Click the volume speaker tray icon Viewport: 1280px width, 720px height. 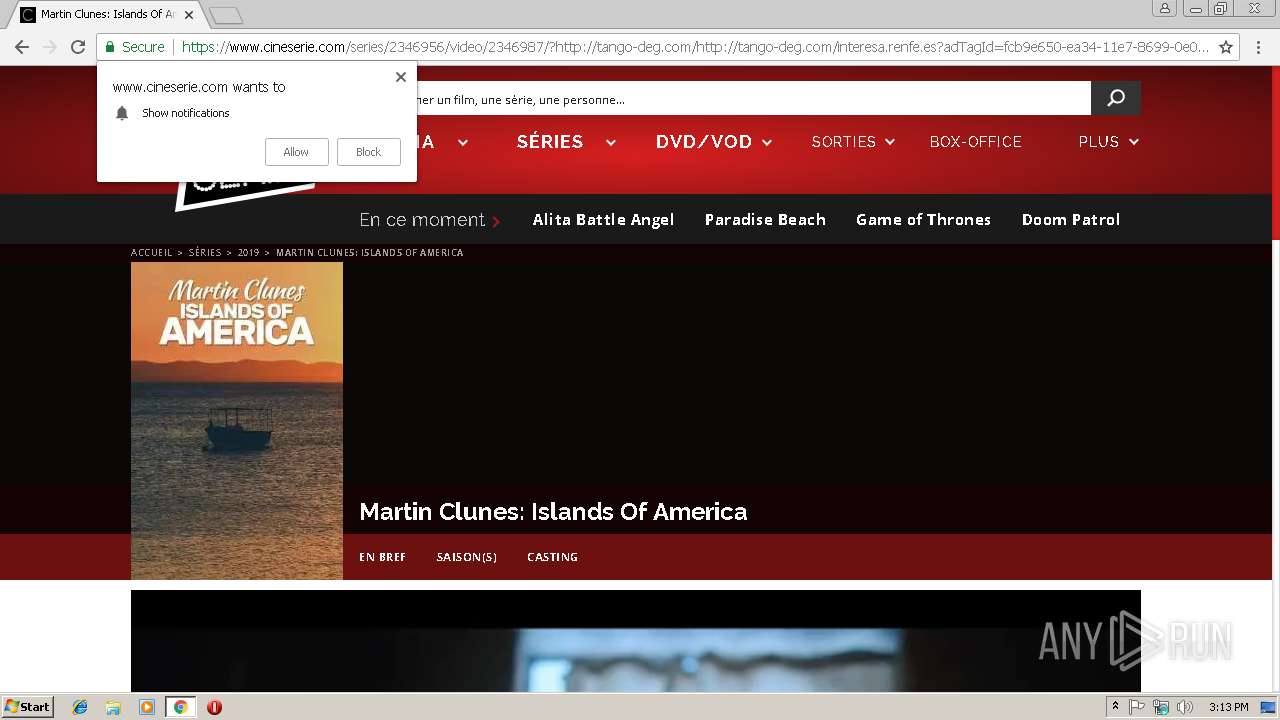1185,707
